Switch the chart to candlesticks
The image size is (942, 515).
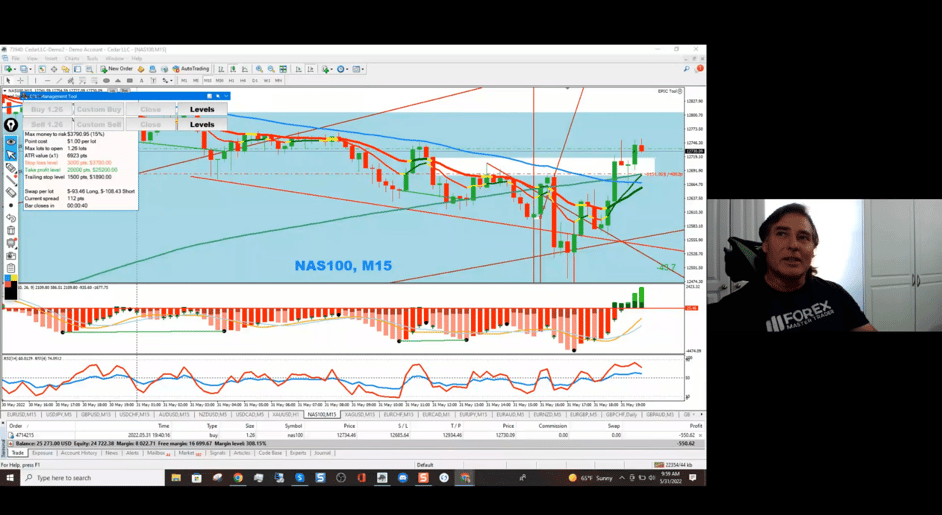tap(233, 69)
